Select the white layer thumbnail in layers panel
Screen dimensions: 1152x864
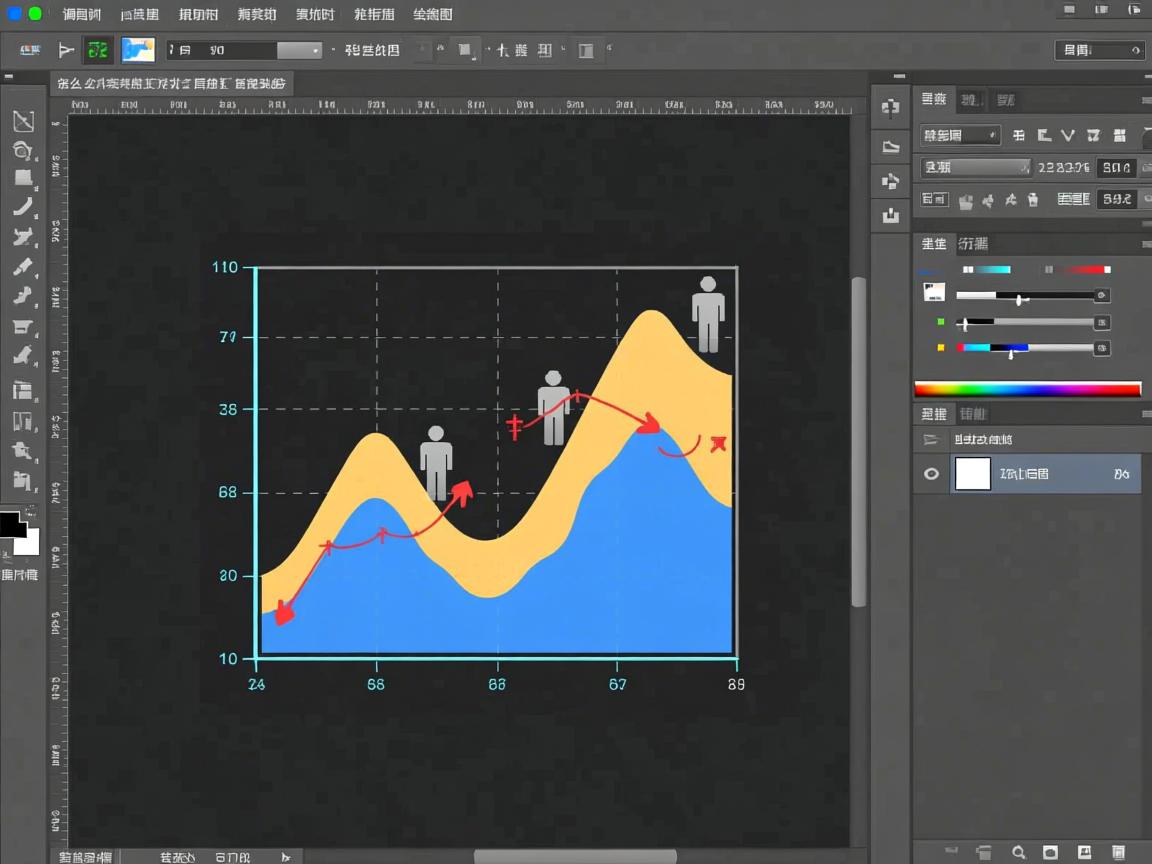[972, 474]
